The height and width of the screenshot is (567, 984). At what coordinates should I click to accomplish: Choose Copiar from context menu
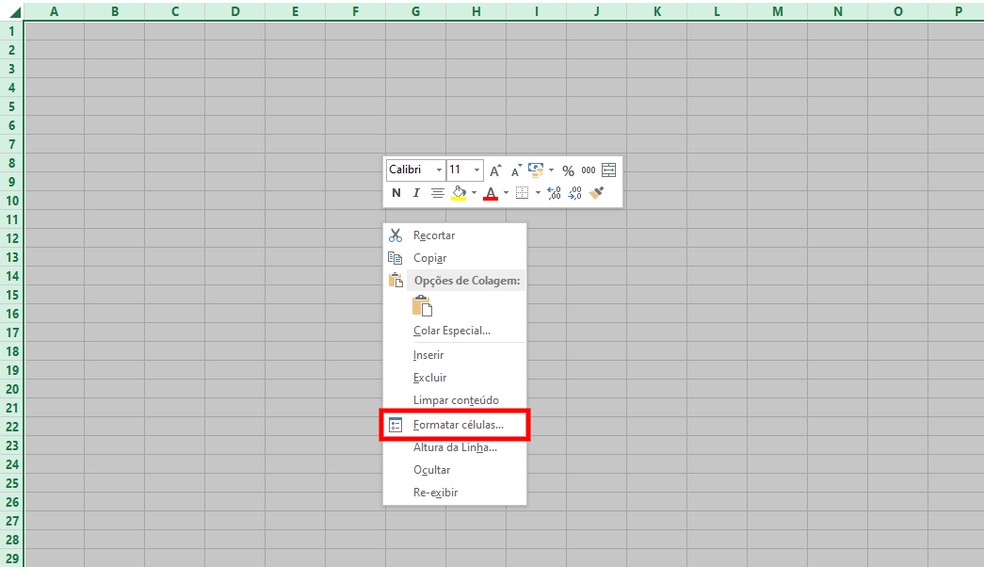coord(455,258)
